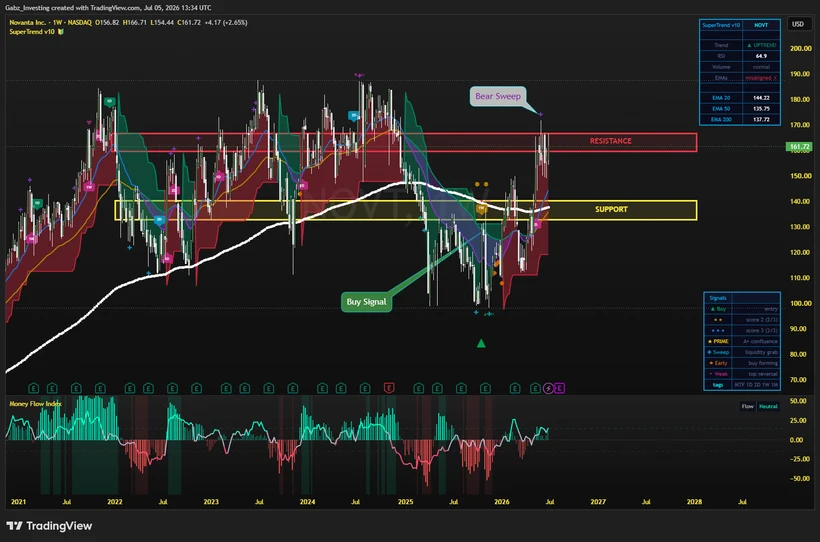Click the L154.44 low value in header
Viewport: 820px width, 542px height.
(x=162, y=22)
